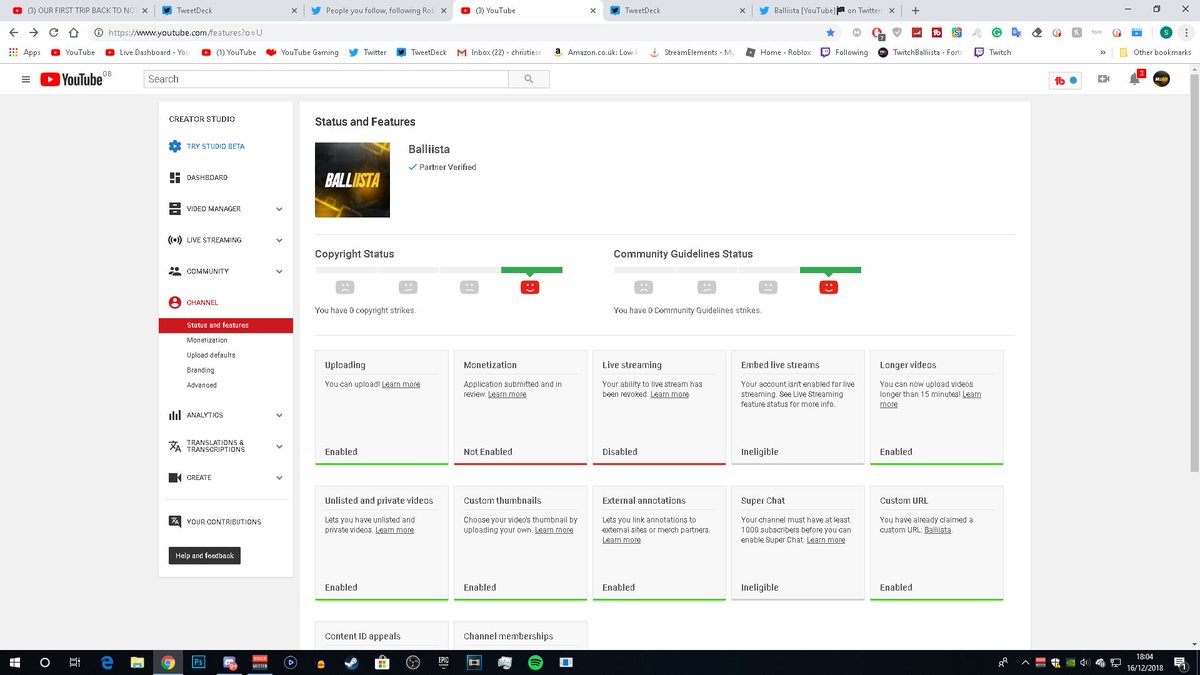
Task: Open a new Chrome tab
Action: click(915, 10)
